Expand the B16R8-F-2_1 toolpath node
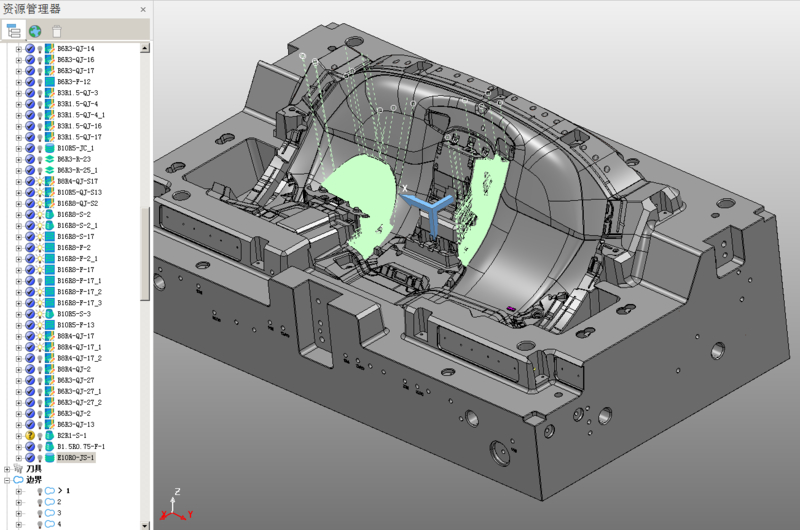 [19, 259]
